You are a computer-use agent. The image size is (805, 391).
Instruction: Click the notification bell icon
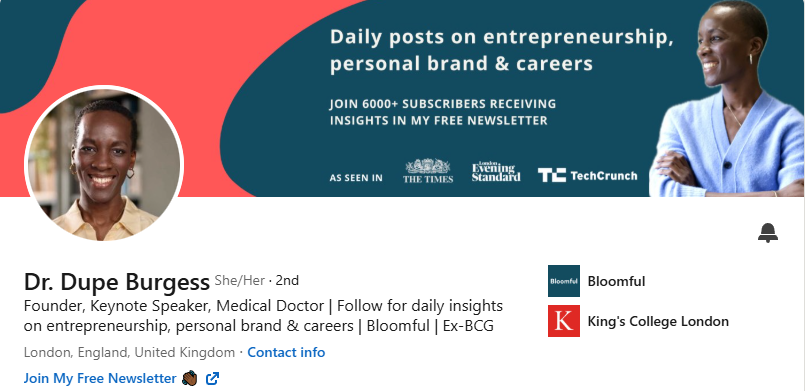[x=768, y=232]
